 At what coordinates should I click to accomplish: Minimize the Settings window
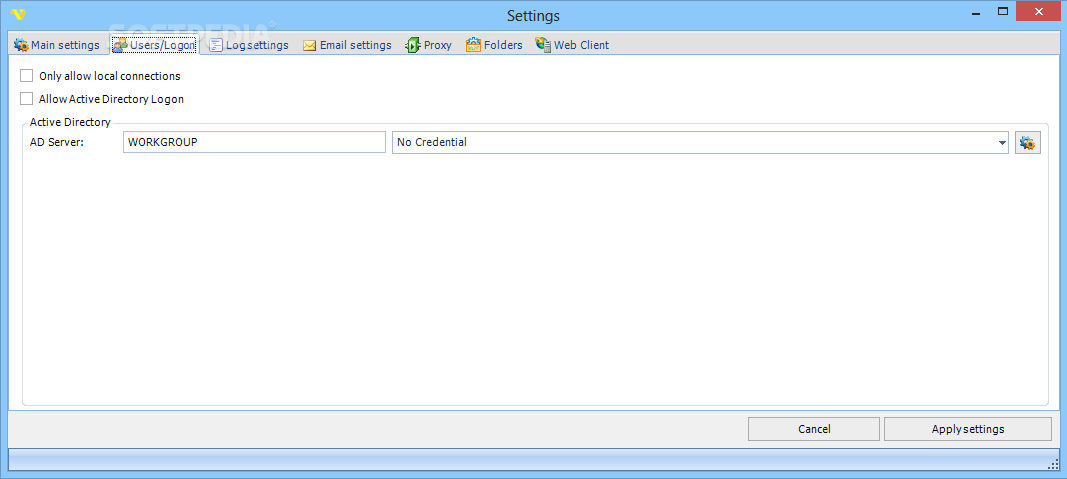(x=976, y=12)
